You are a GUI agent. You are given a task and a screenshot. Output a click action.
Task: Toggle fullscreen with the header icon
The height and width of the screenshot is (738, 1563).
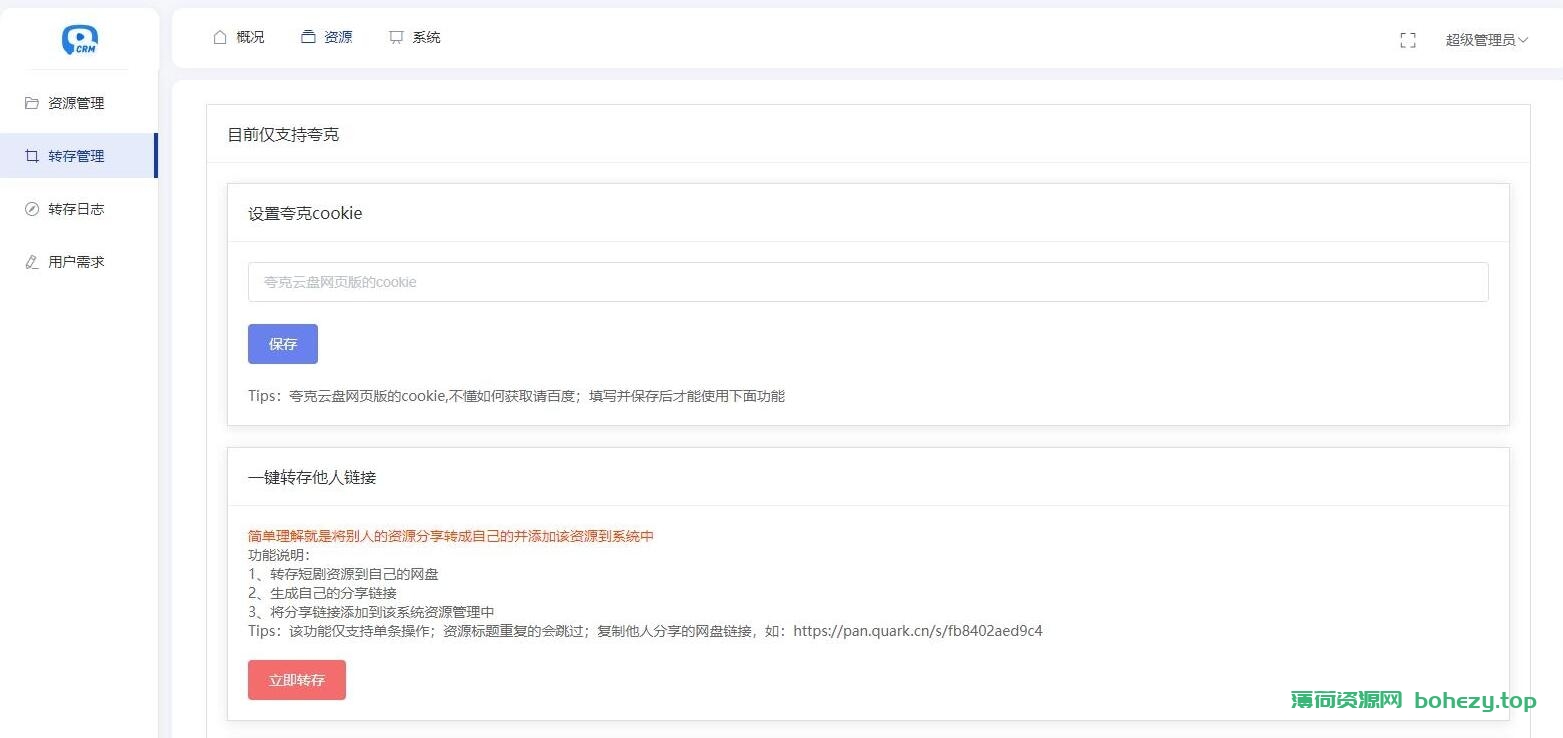click(x=1408, y=40)
